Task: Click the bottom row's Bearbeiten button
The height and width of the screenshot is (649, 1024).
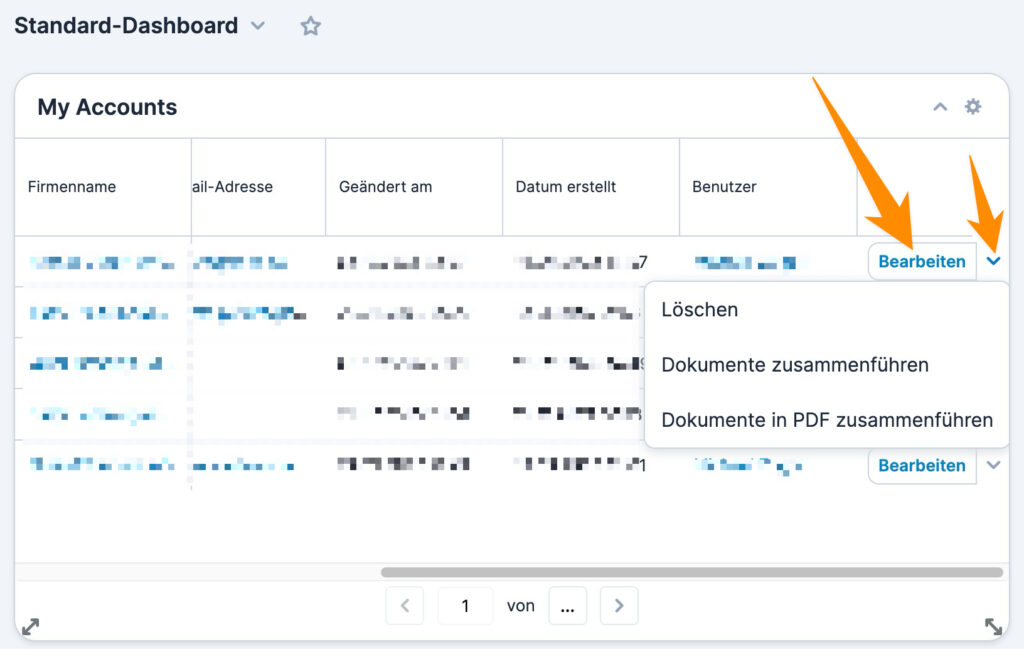Action: click(x=921, y=465)
